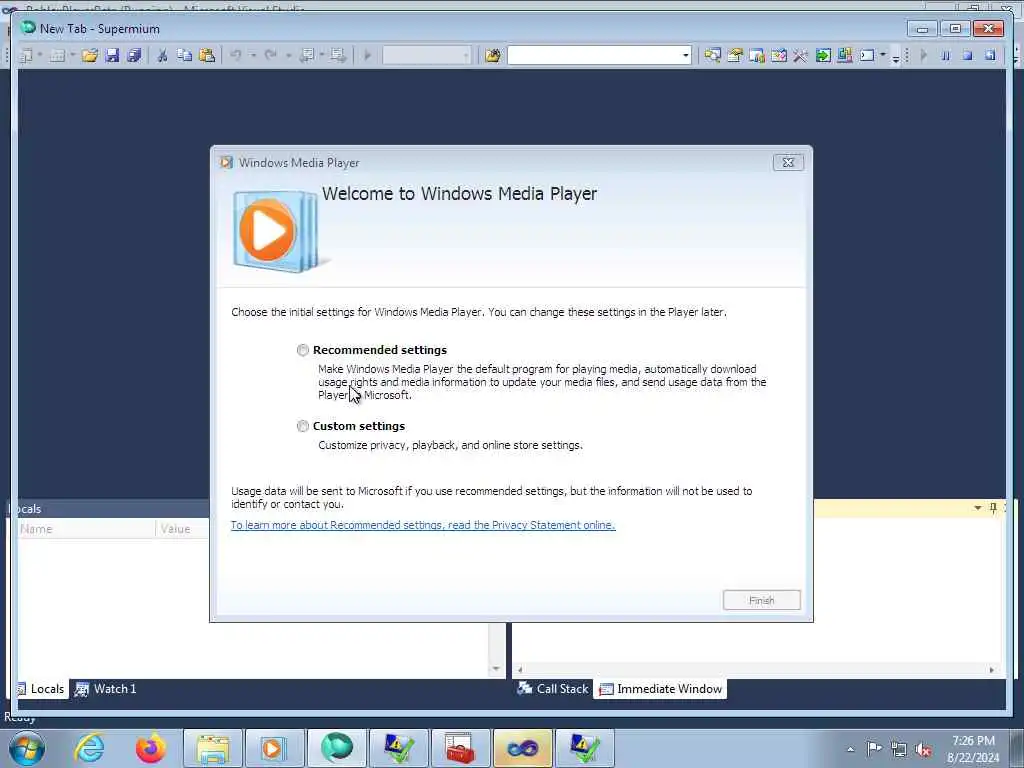Screen dimensions: 1024x768
Task: Click the Undo arrow icon
Action: click(x=236, y=56)
